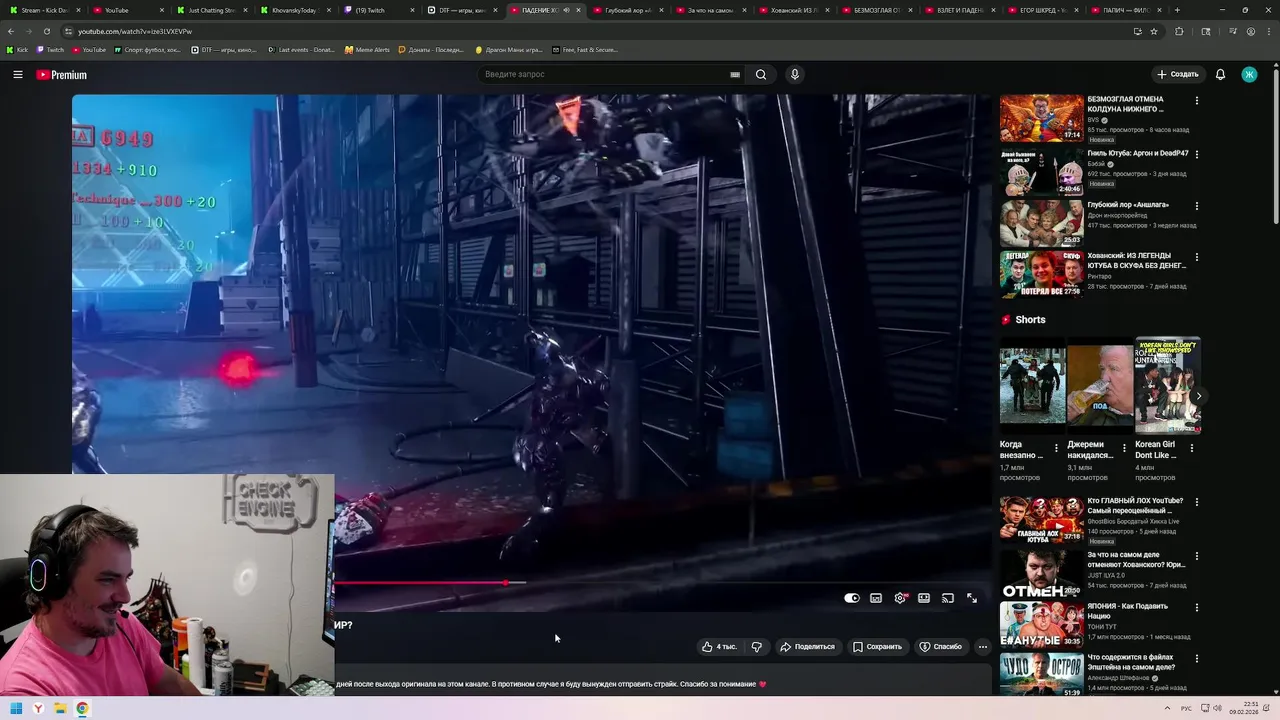Open thumbnail of БЕЗМОЗГЛАЯ ОТМЕНА КОЛДУНА video
This screenshot has width=1280, height=720.
click(x=1041, y=118)
